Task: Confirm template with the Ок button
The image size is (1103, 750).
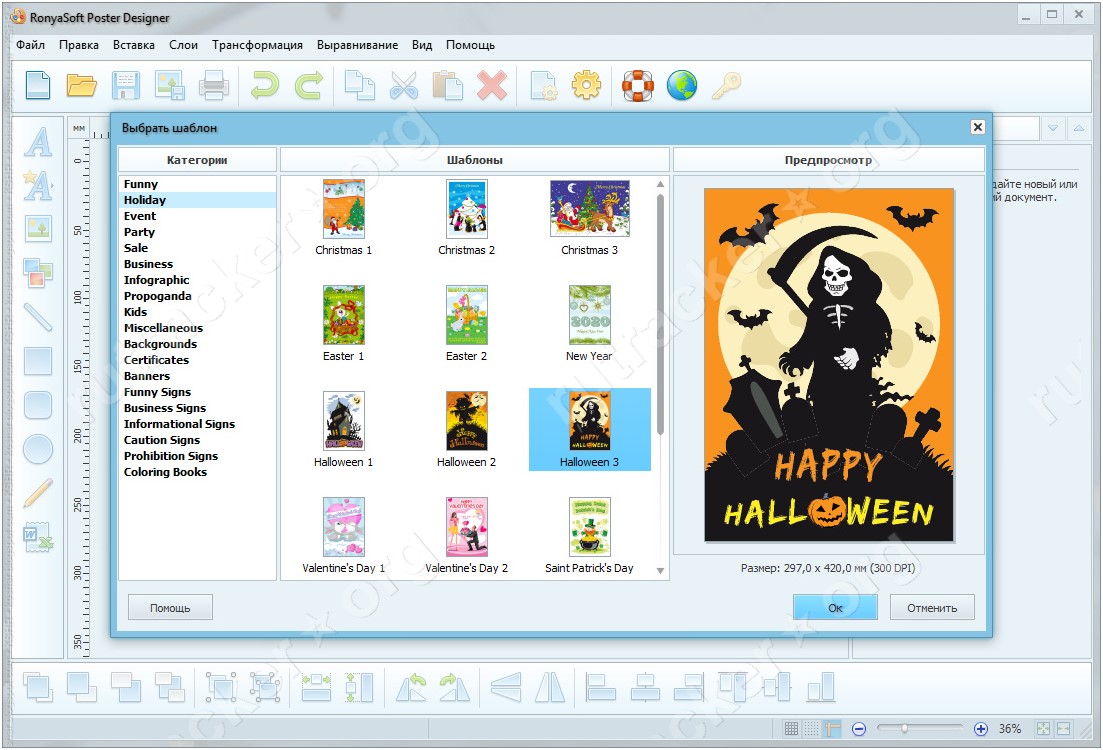Action: (x=835, y=608)
